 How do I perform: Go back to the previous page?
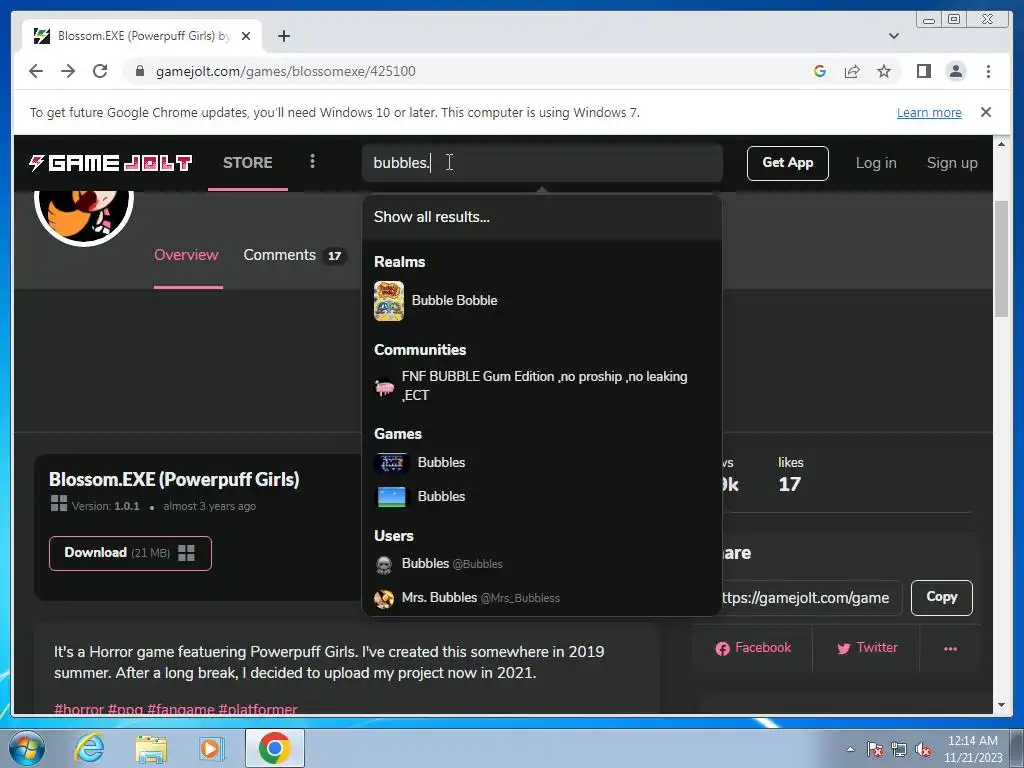pos(36,71)
